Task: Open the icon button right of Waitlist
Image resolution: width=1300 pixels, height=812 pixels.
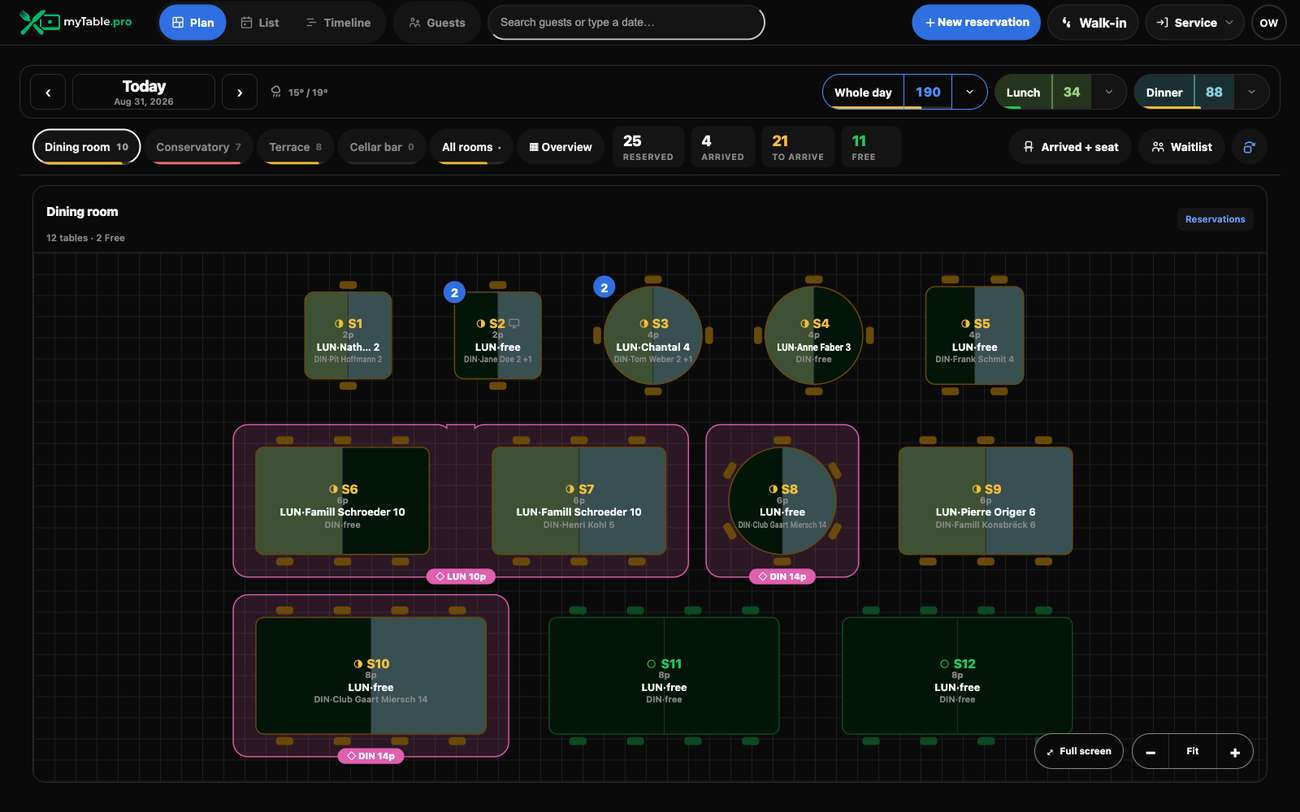Action: tap(1249, 147)
